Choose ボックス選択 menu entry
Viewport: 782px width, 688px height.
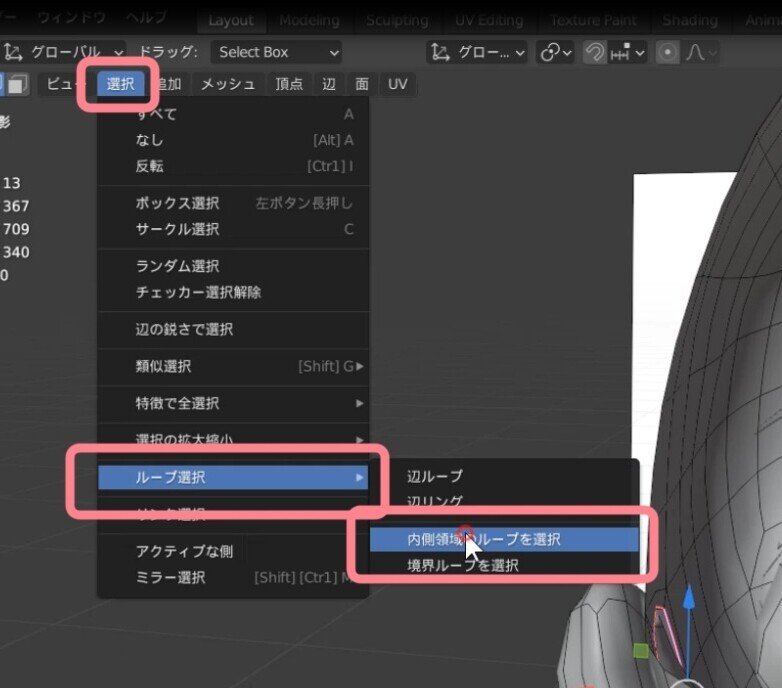(x=233, y=203)
